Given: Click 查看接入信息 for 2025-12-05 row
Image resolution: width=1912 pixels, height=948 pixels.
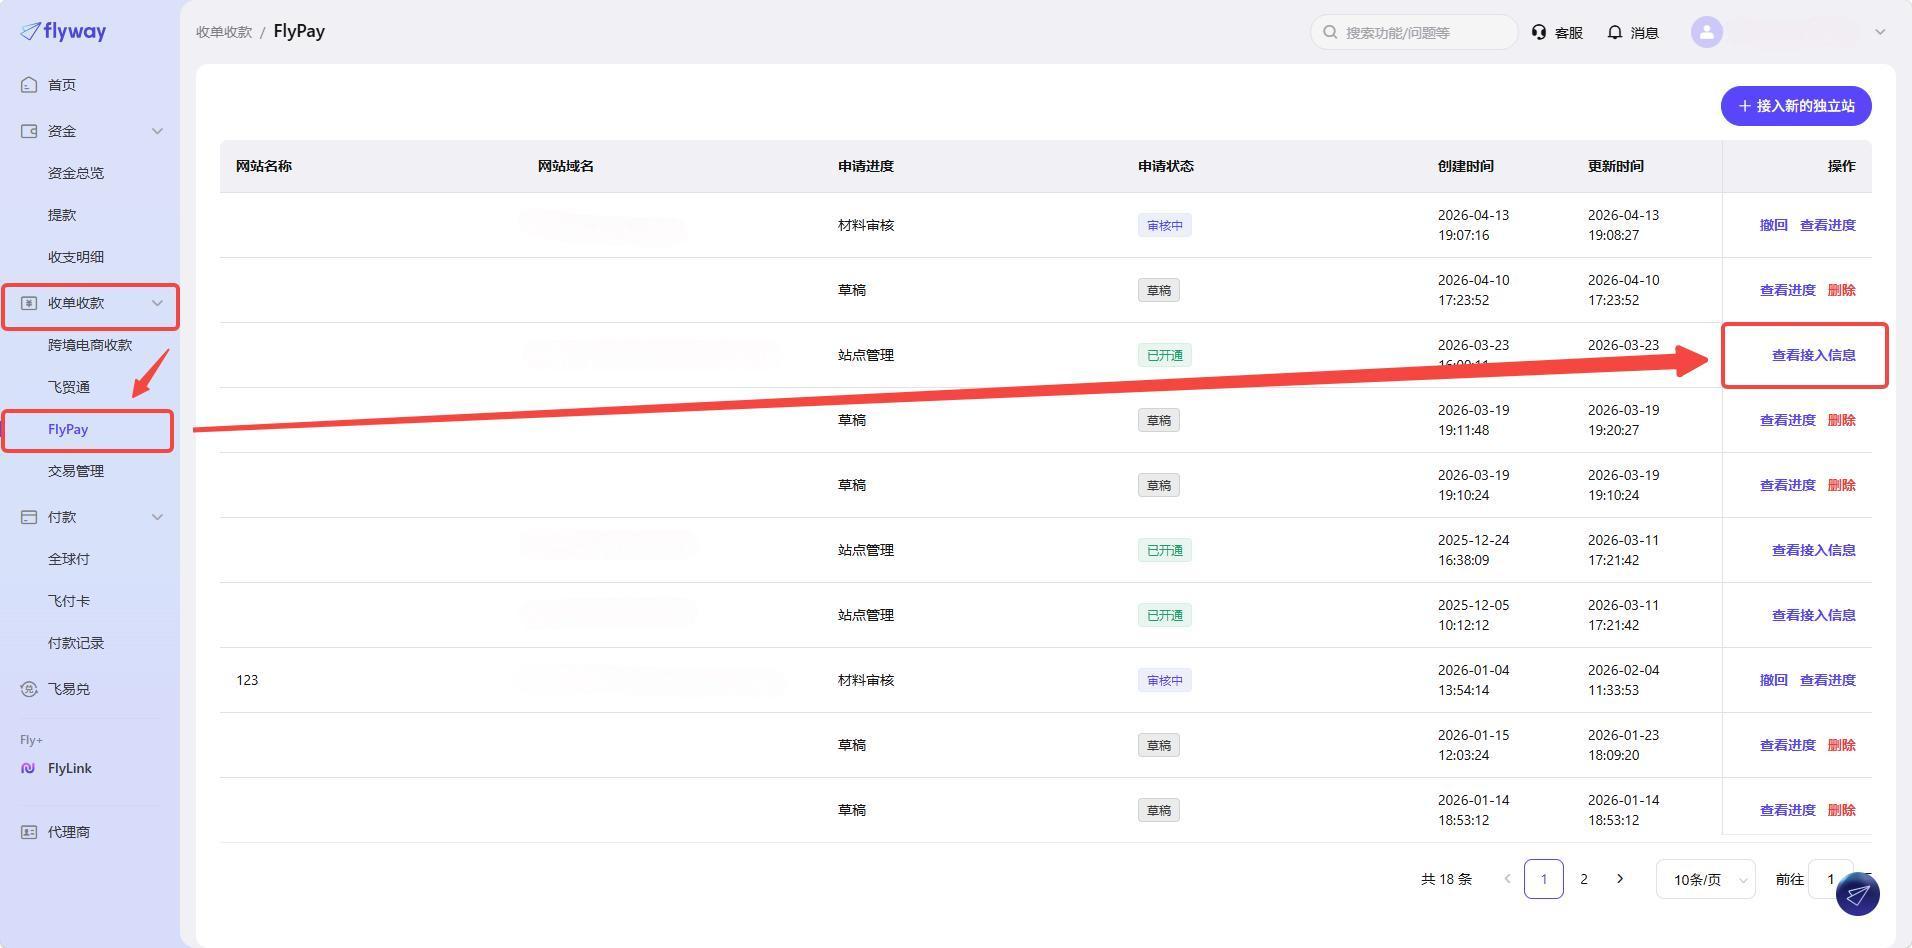Looking at the screenshot, I should point(1814,615).
